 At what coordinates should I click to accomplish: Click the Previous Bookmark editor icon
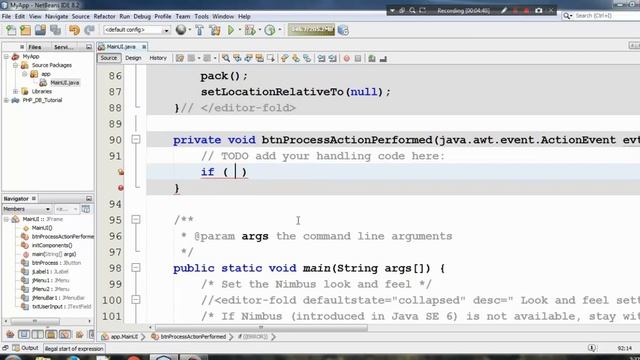click(x=284, y=58)
